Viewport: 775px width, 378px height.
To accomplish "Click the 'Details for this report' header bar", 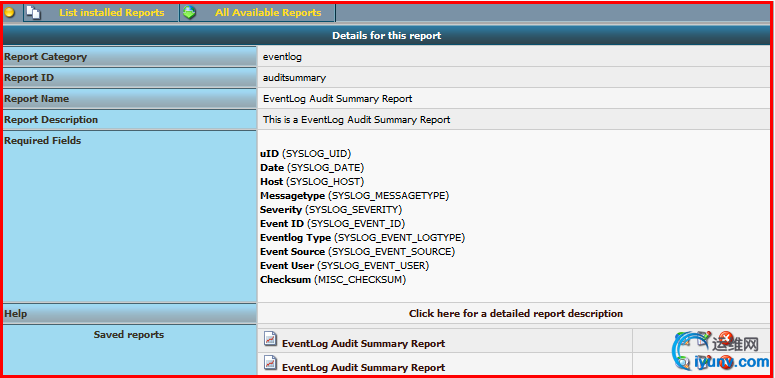I will coord(387,36).
